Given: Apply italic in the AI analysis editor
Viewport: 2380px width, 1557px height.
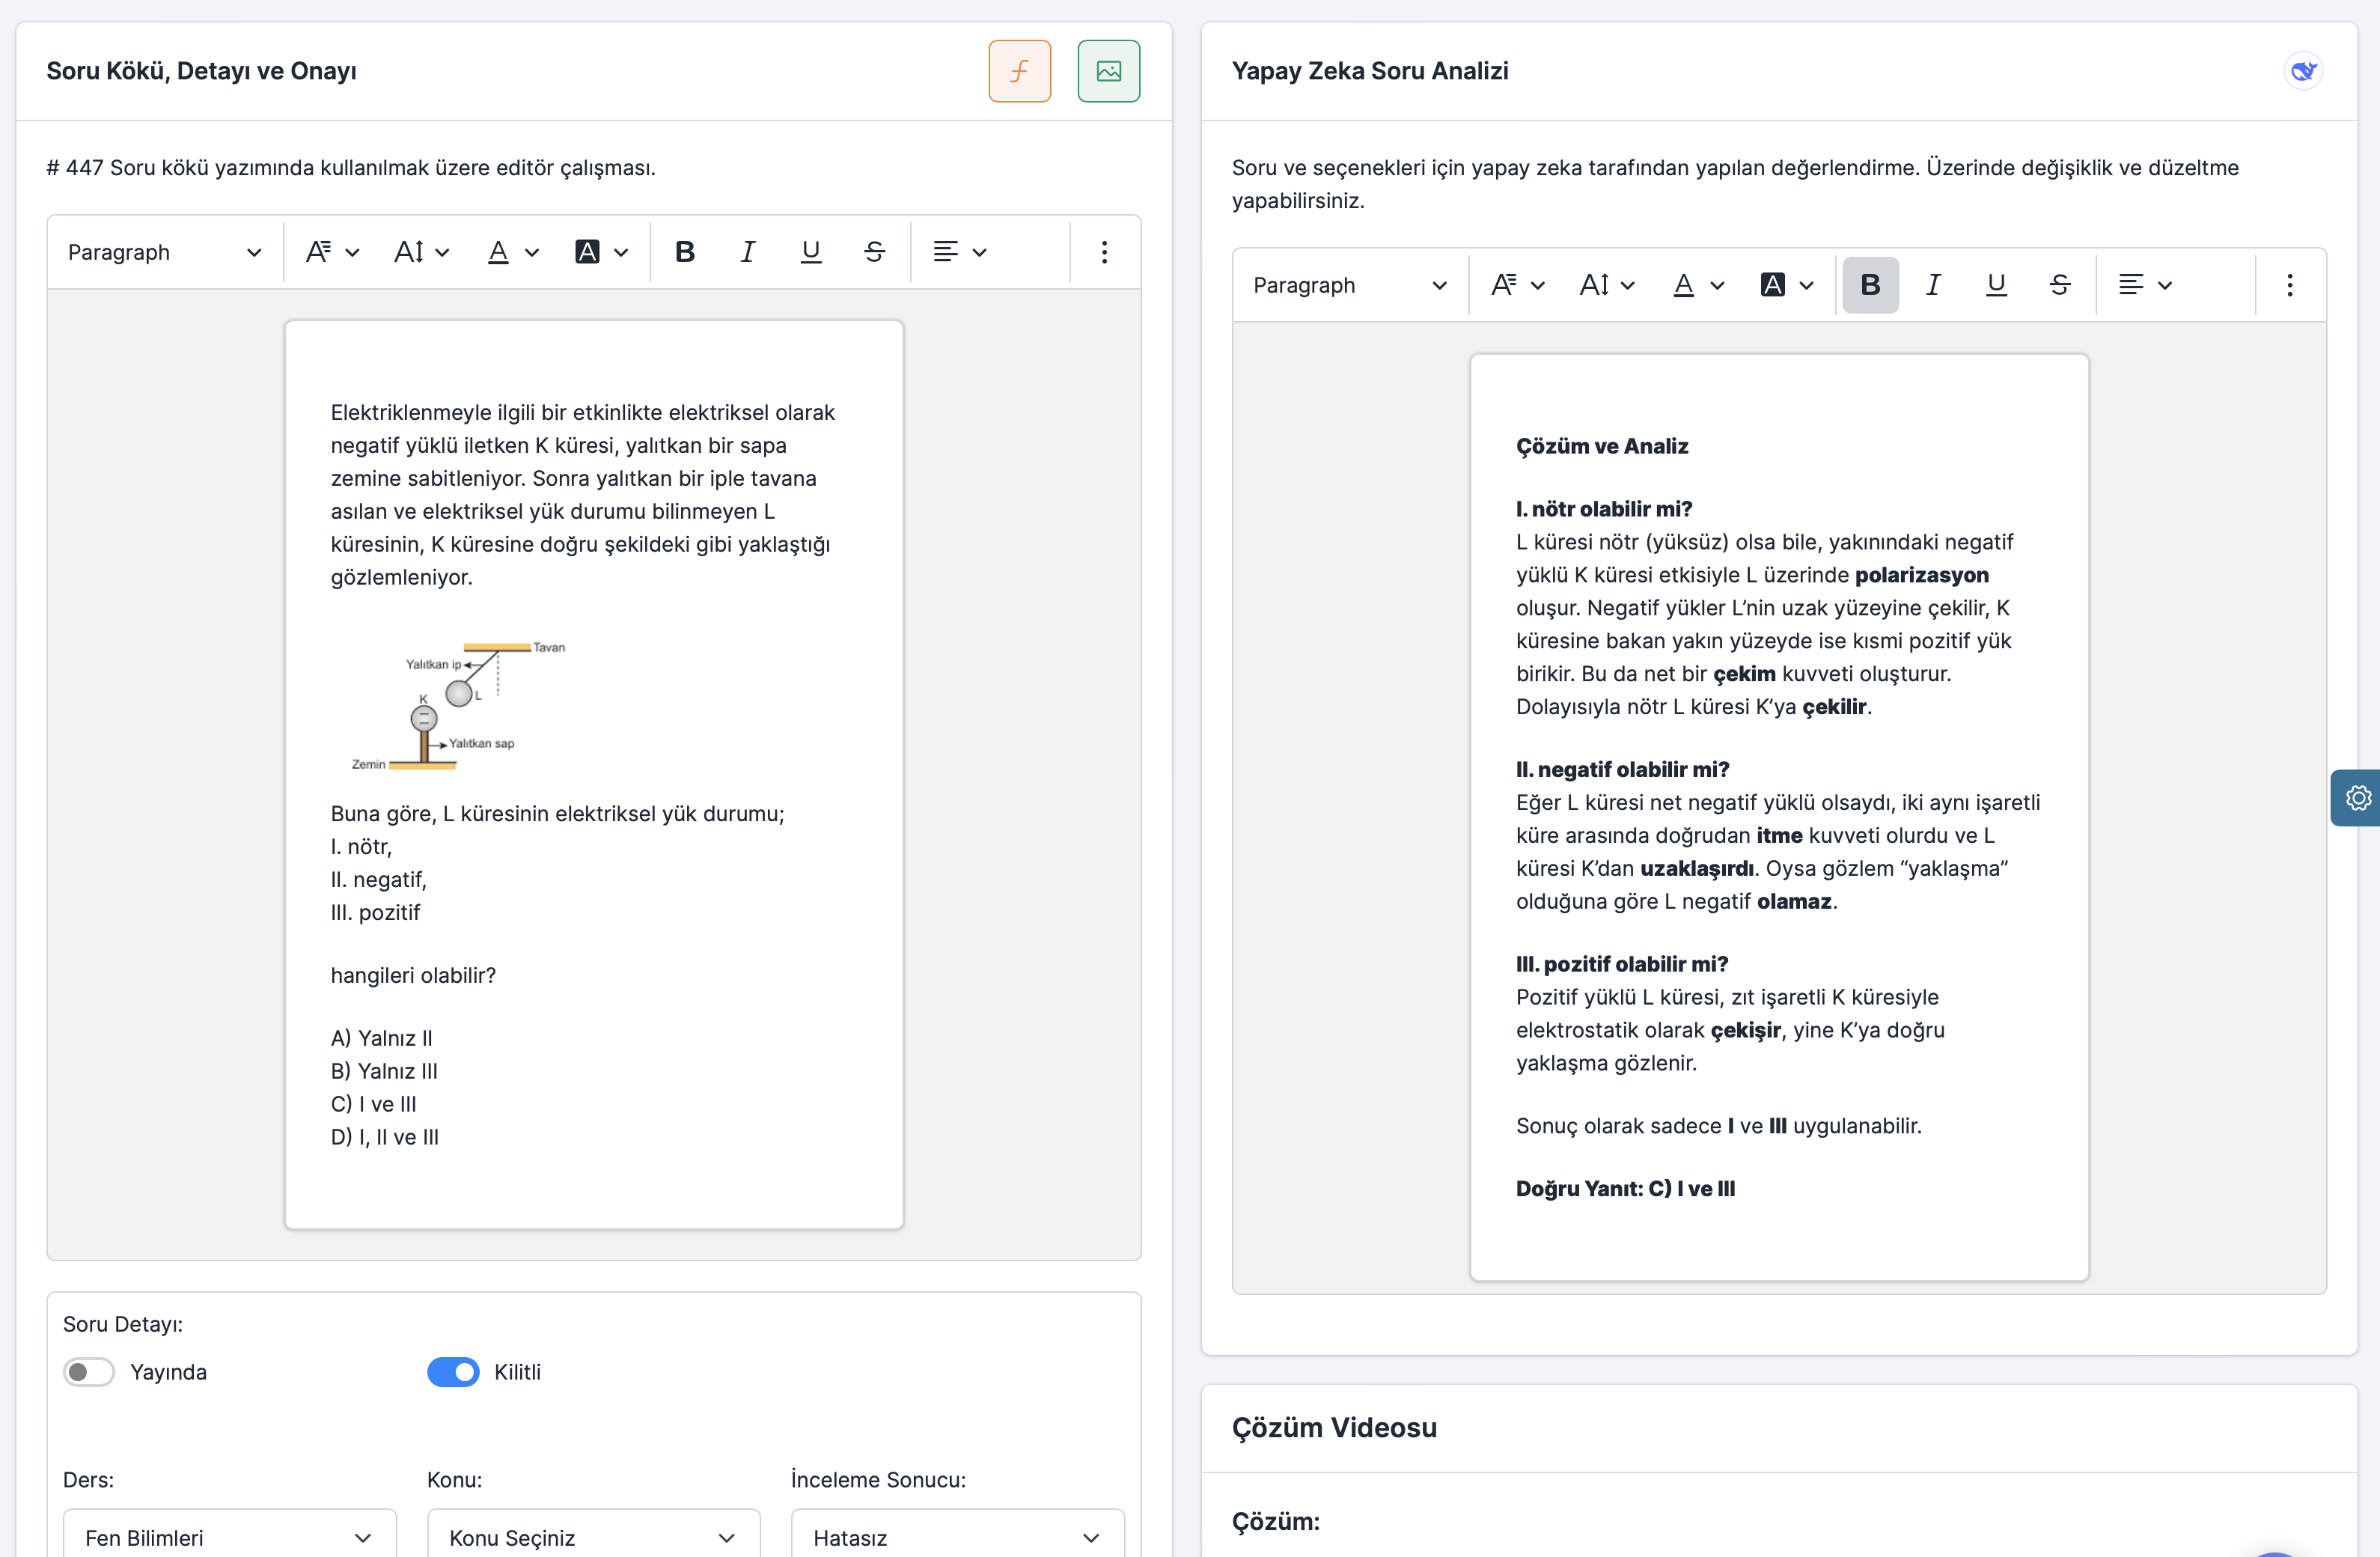Looking at the screenshot, I should pyautogui.click(x=1932, y=285).
